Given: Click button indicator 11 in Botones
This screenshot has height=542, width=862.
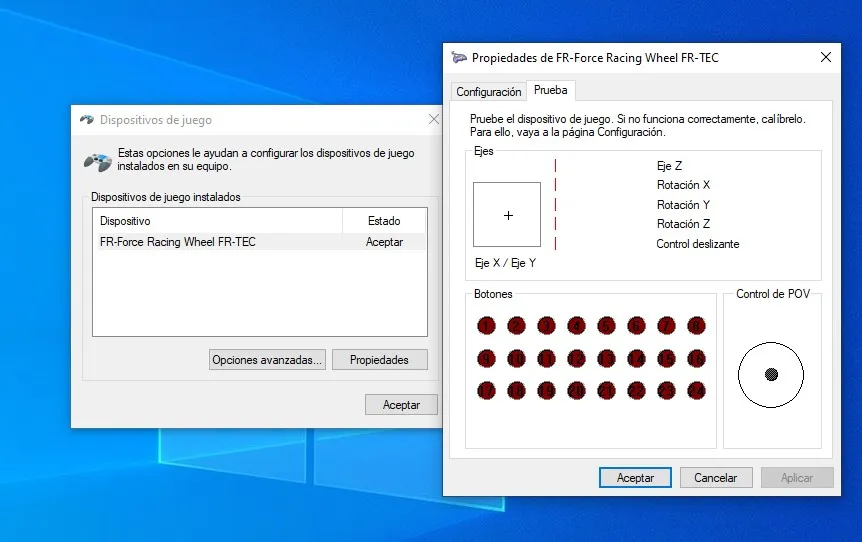Looking at the screenshot, I should [546, 359].
